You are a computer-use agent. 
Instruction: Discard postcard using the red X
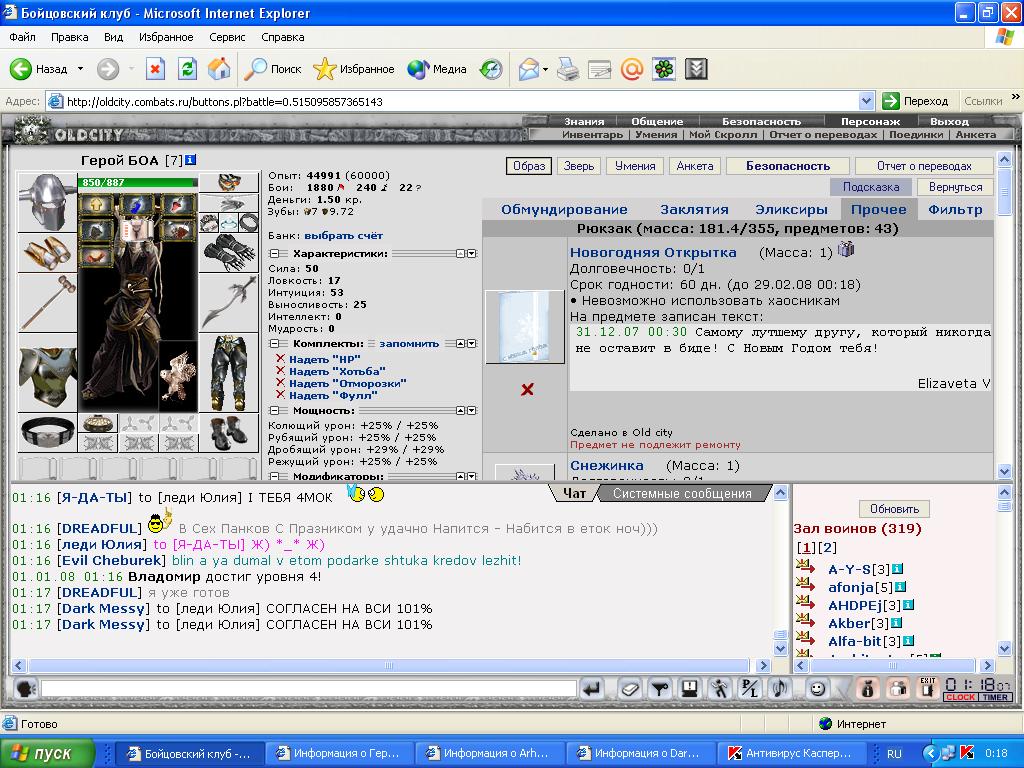[527, 390]
